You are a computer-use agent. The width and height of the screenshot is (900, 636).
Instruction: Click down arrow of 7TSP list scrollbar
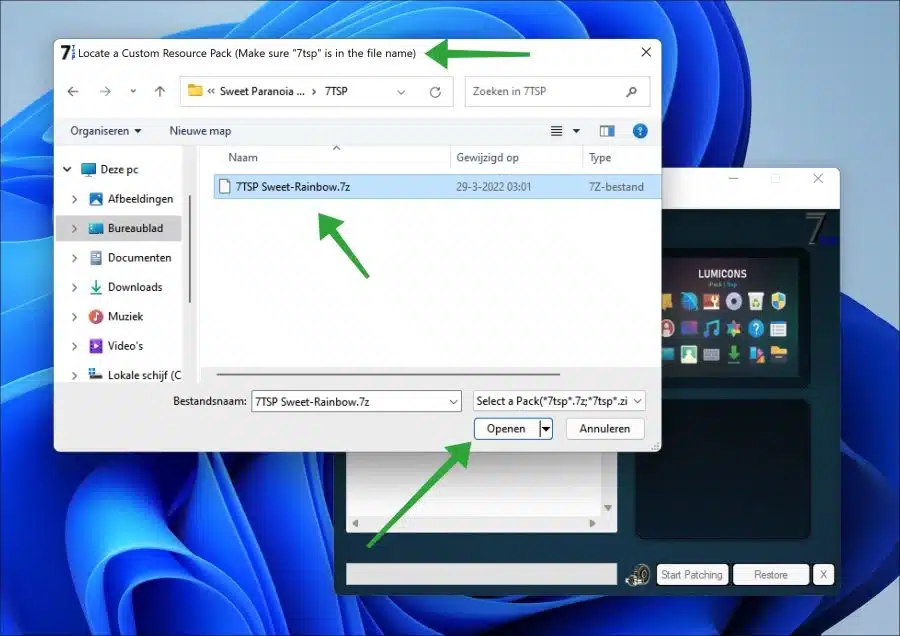pyautogui.click(x=608, y=508)
